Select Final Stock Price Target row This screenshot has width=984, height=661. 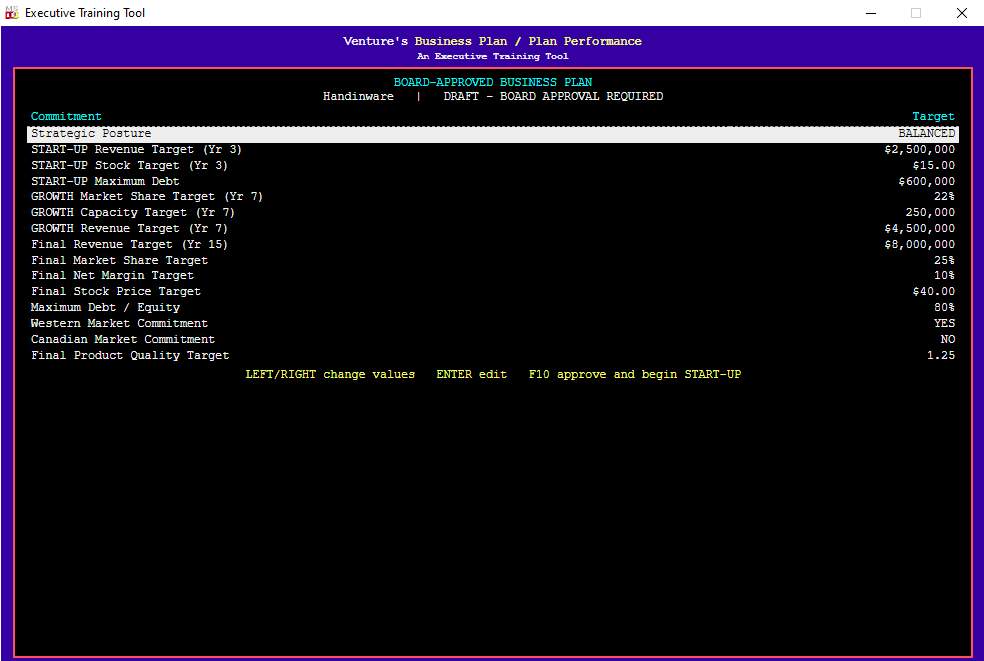tap(493, 292)
